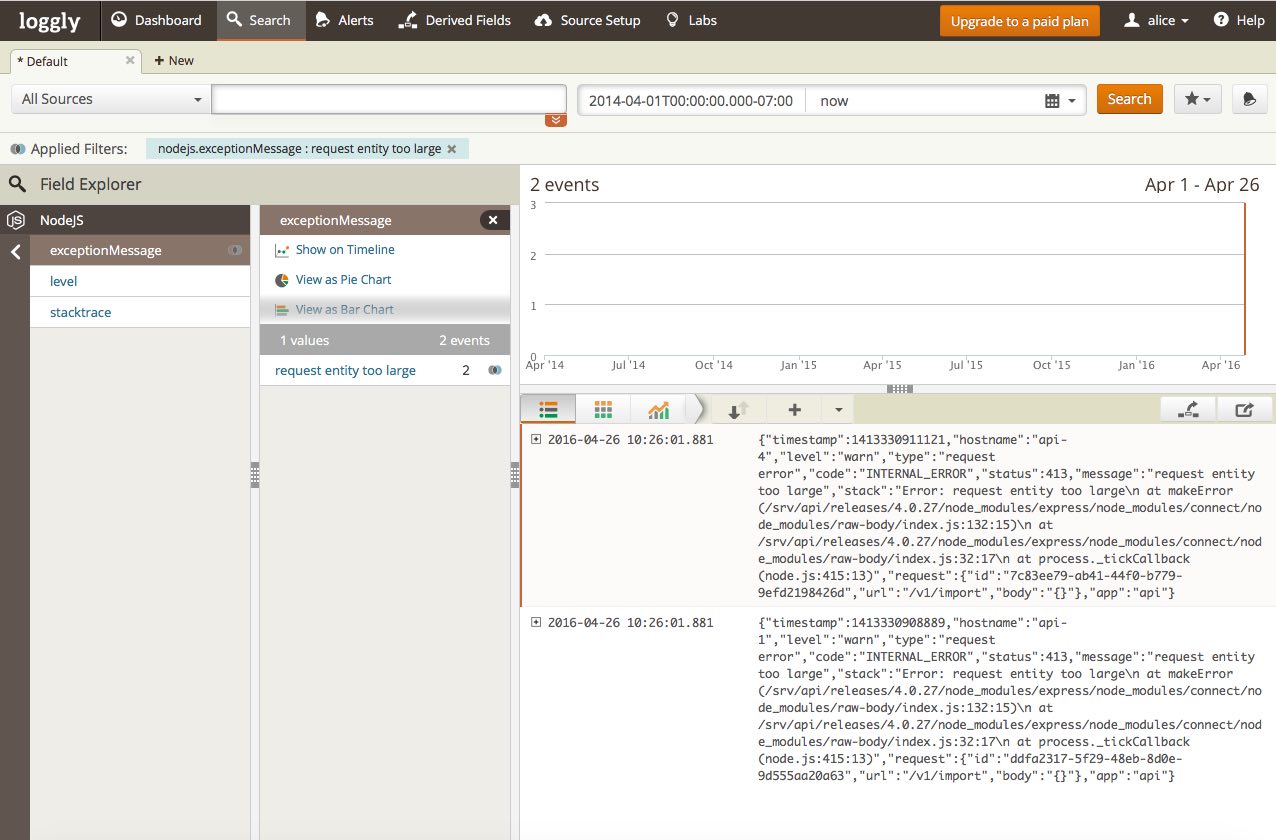This screenshot has height=840, width=1276.
Task: Collapse Field Explorer with the left chevron
Action: 15,251
